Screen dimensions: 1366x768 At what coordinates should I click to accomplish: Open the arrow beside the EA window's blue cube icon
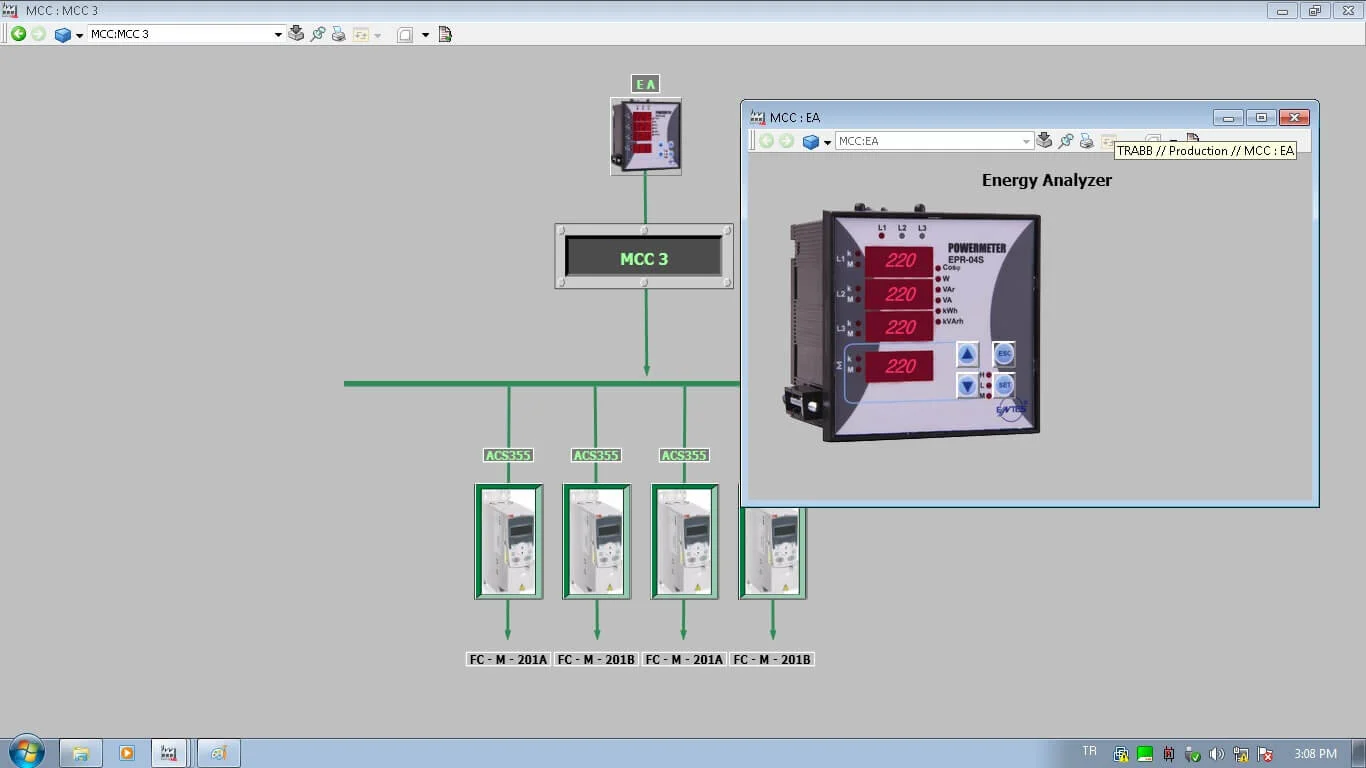pyautogui.click(x=828, y=142)
